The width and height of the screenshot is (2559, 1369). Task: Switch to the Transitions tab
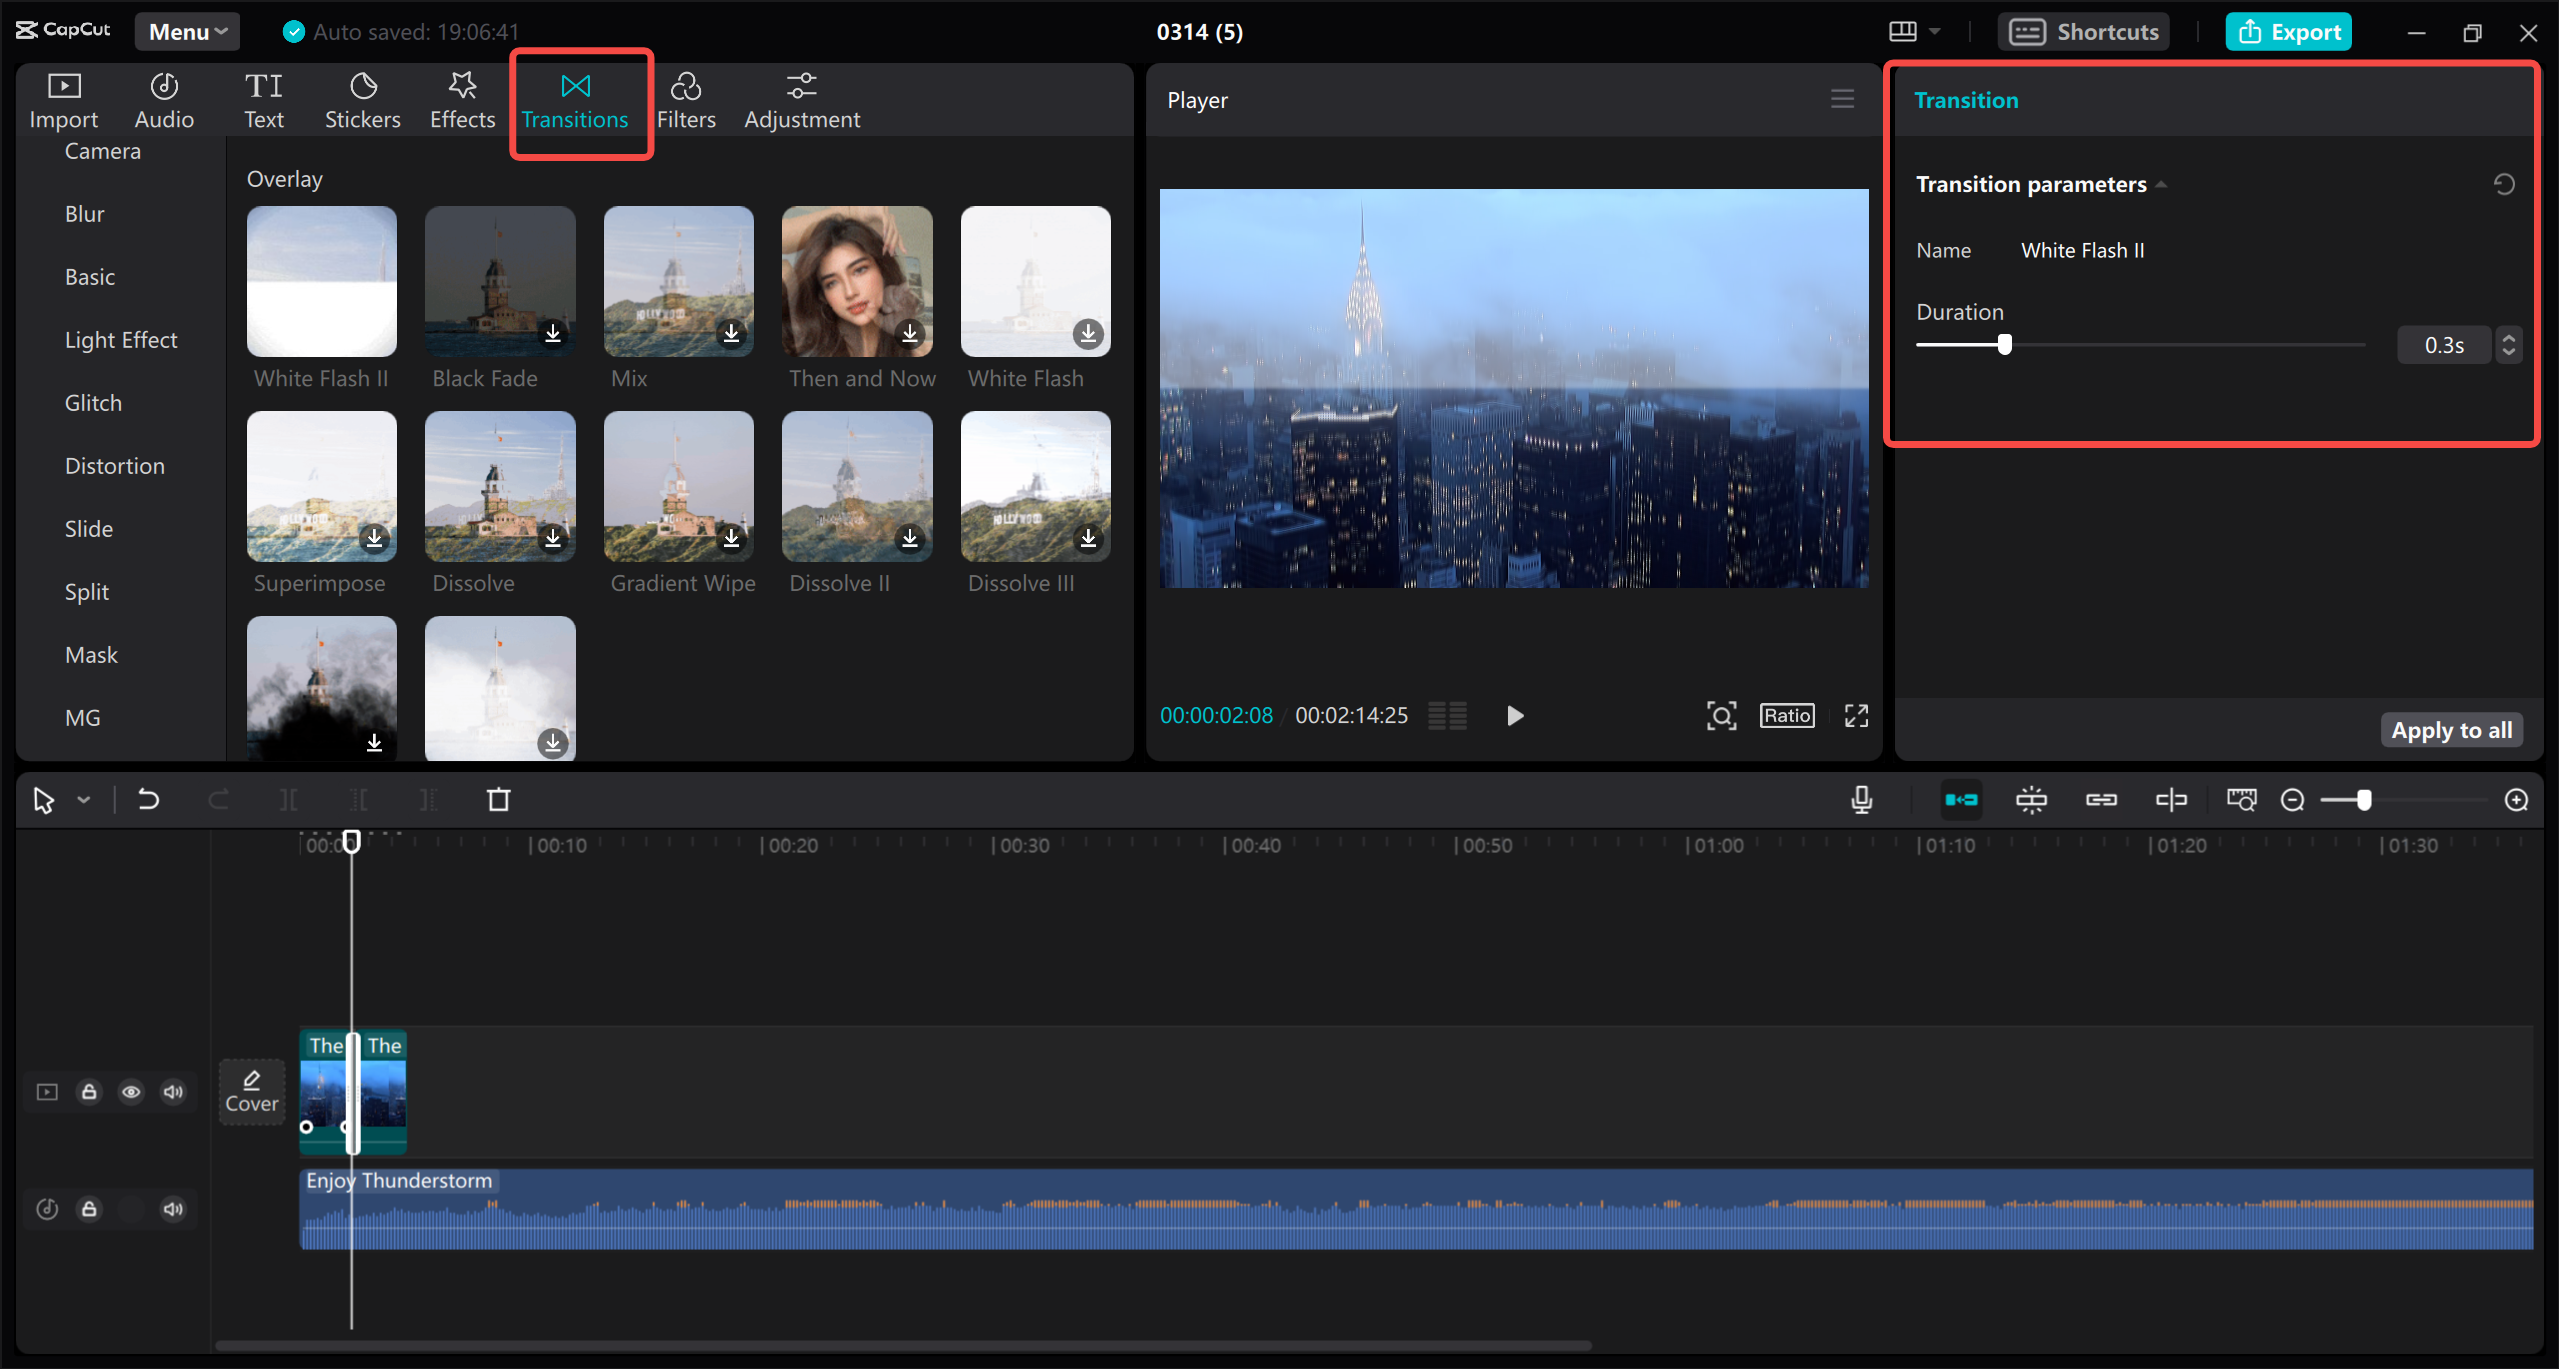tap(576, 99)
